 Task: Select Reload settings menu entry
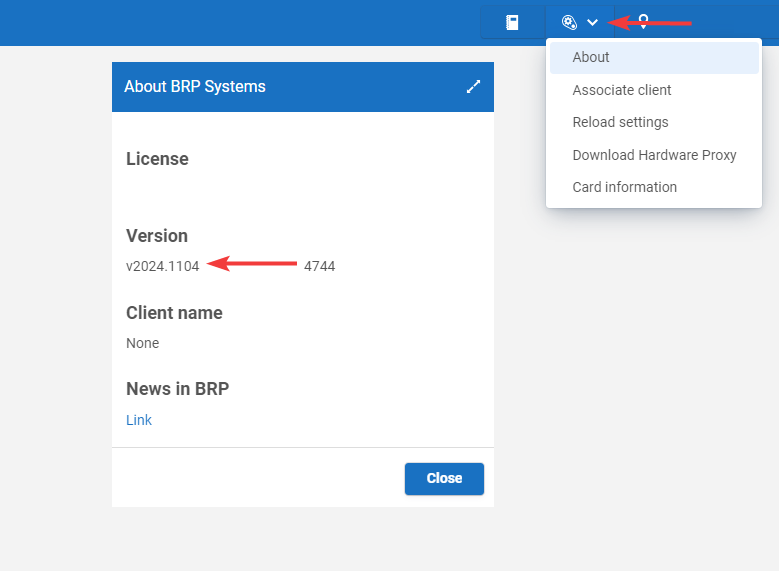(x=654, y=122)
